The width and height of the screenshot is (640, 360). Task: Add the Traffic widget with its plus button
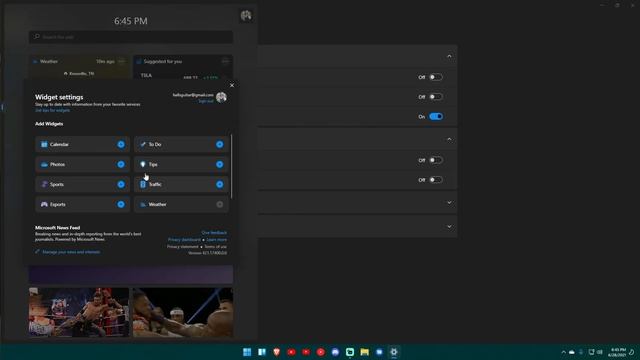220,184
